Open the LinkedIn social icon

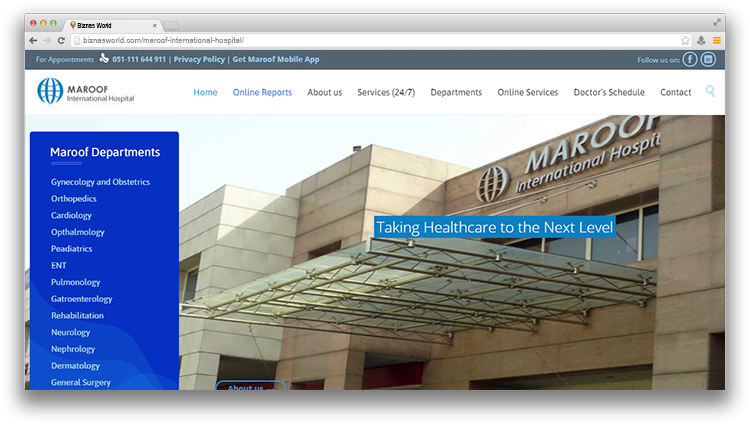click(708, 60)
